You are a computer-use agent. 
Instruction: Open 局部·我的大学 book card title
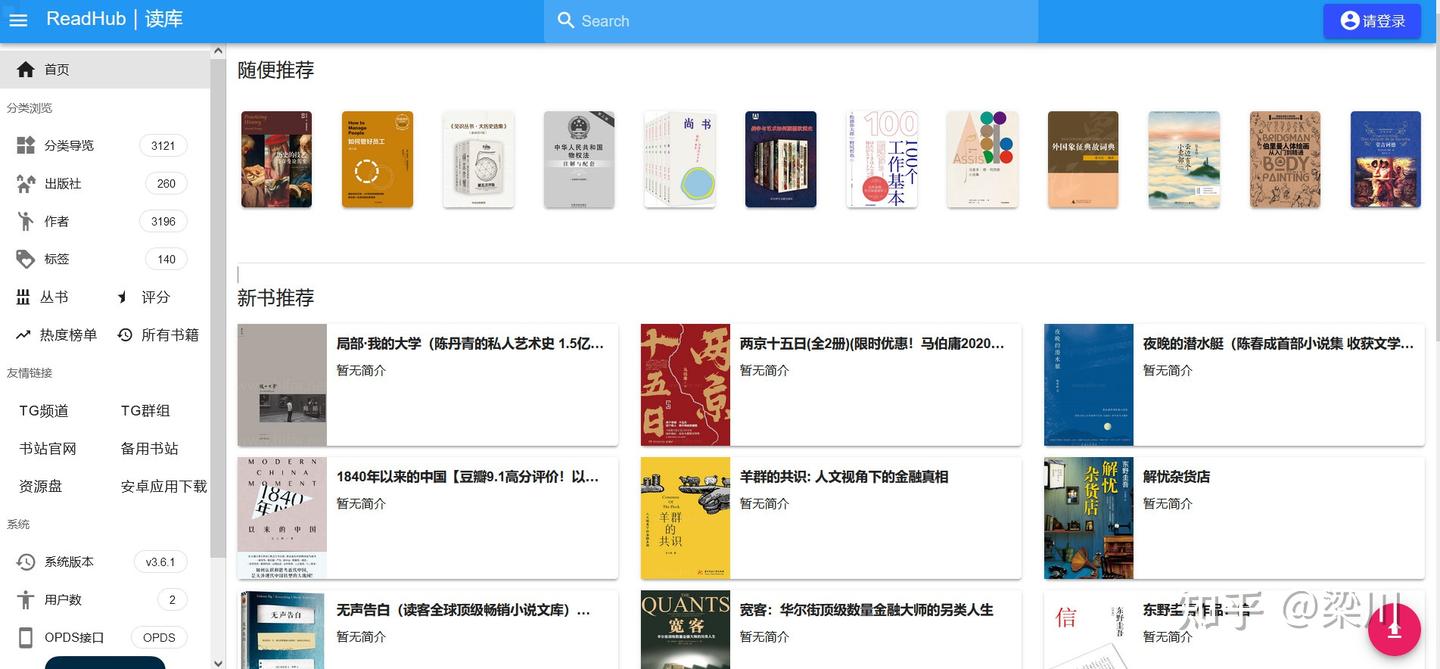pos(470,343)
